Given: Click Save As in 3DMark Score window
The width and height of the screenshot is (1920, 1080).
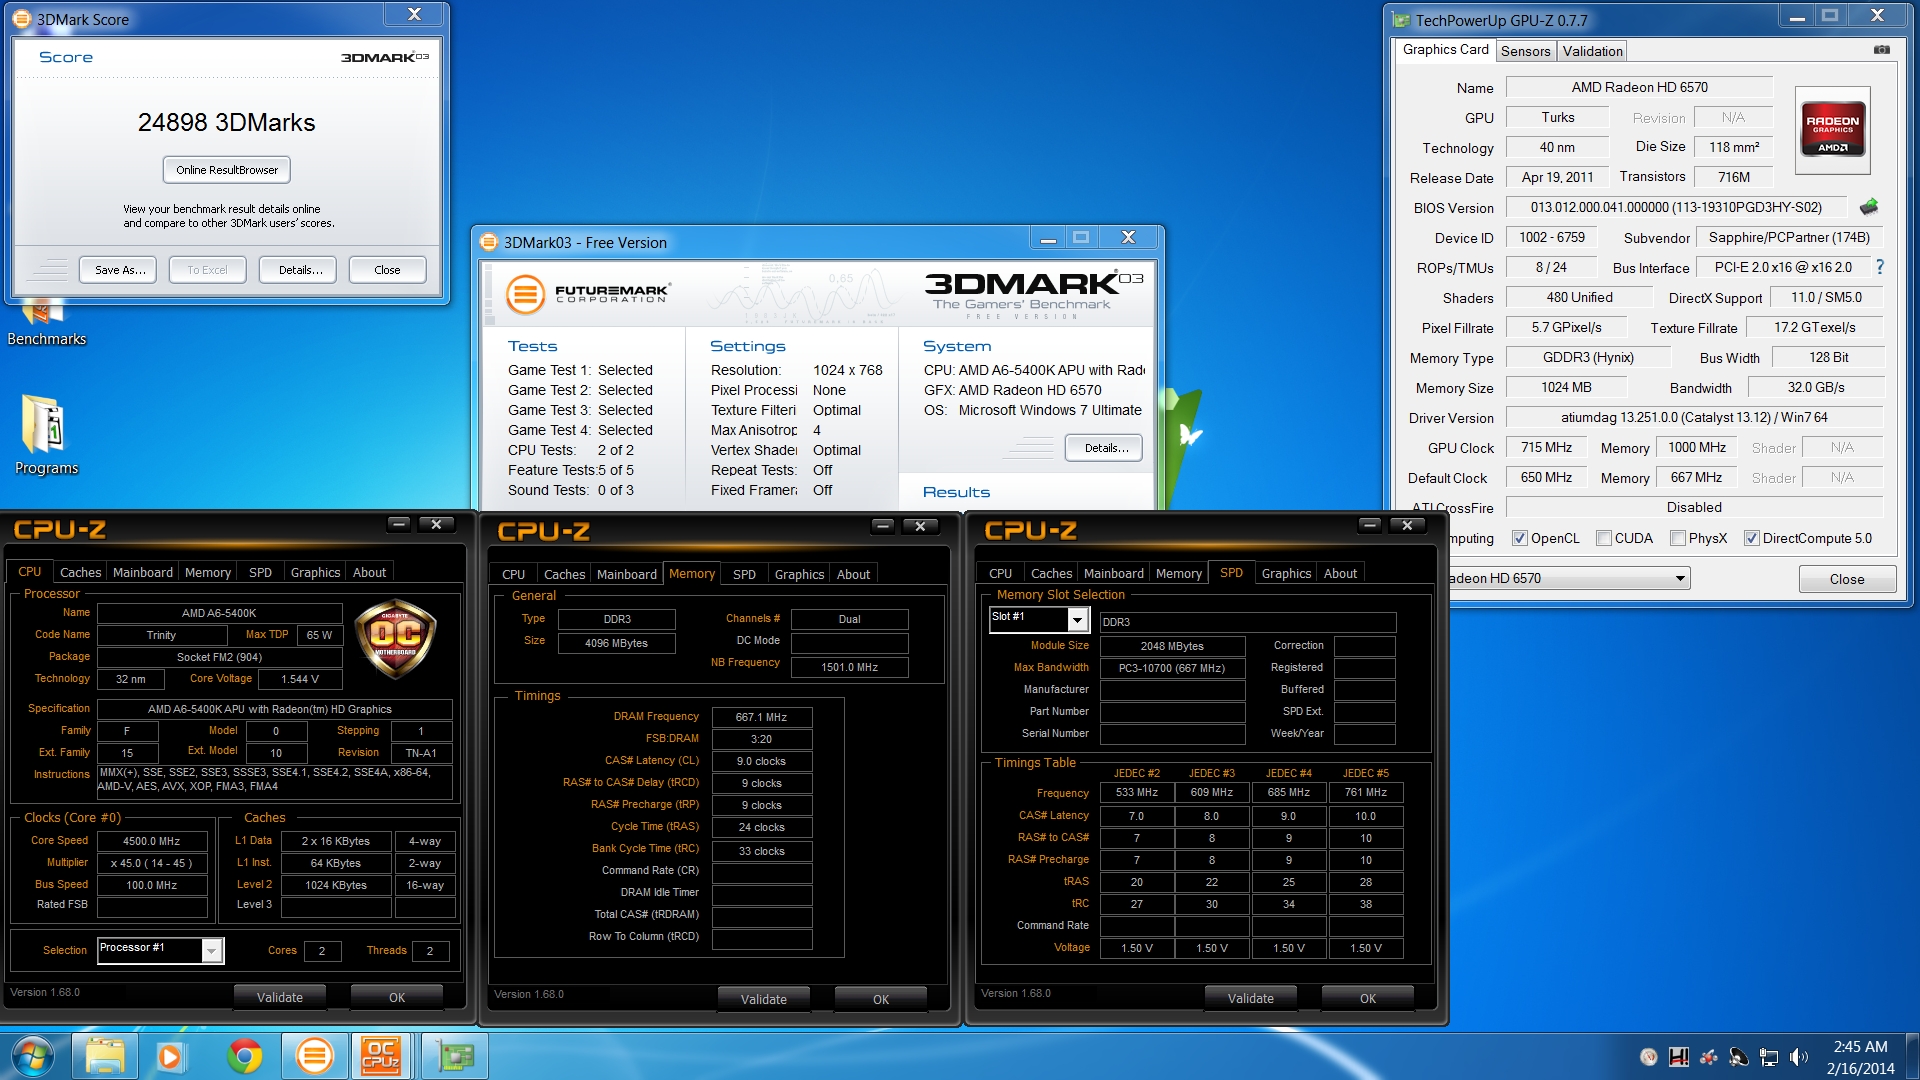Looking at the screenshot, I should [x=120, y=270].
